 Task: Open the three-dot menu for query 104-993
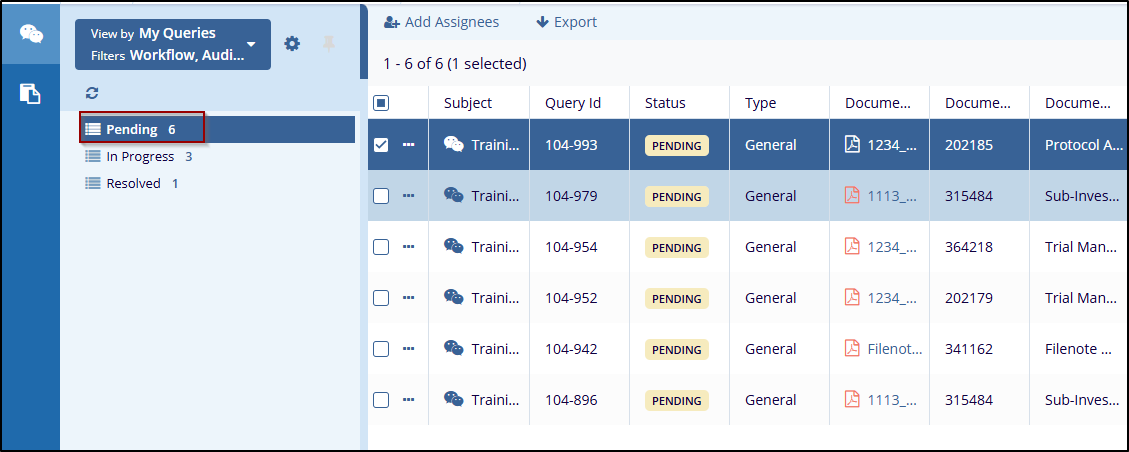tap(408, 145)
